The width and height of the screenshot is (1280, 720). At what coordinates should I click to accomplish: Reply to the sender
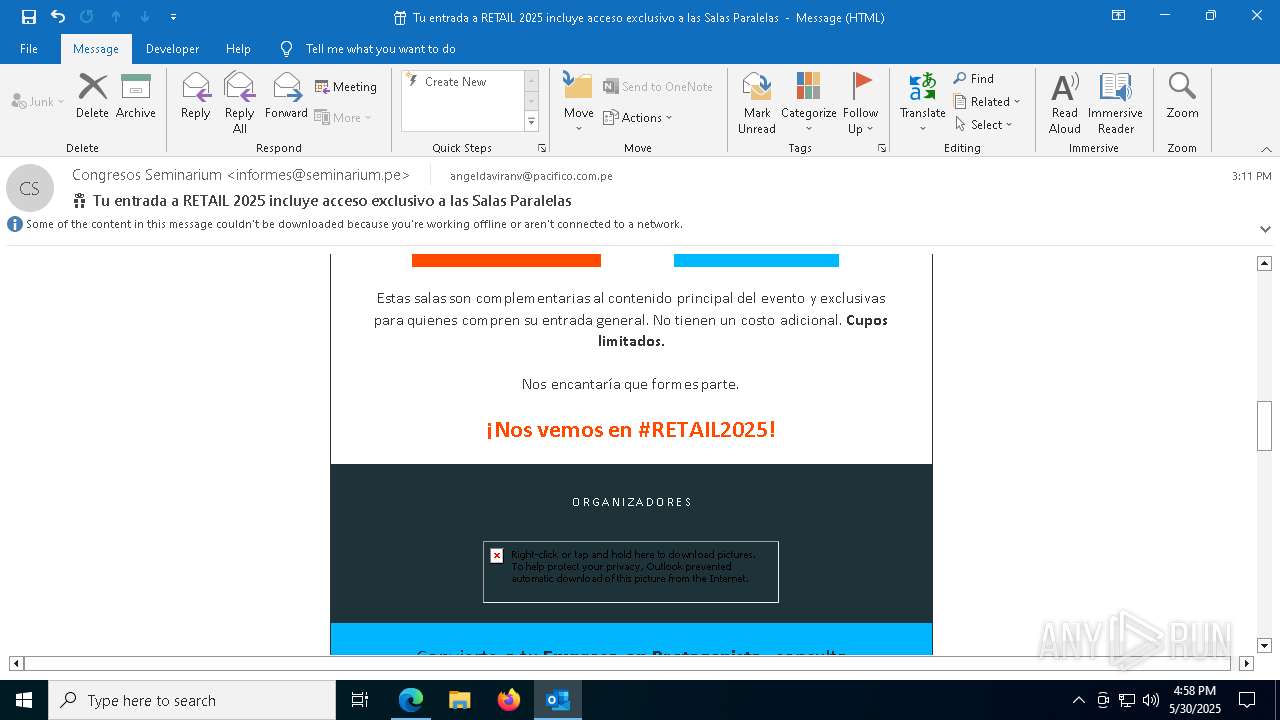point(196,96)
